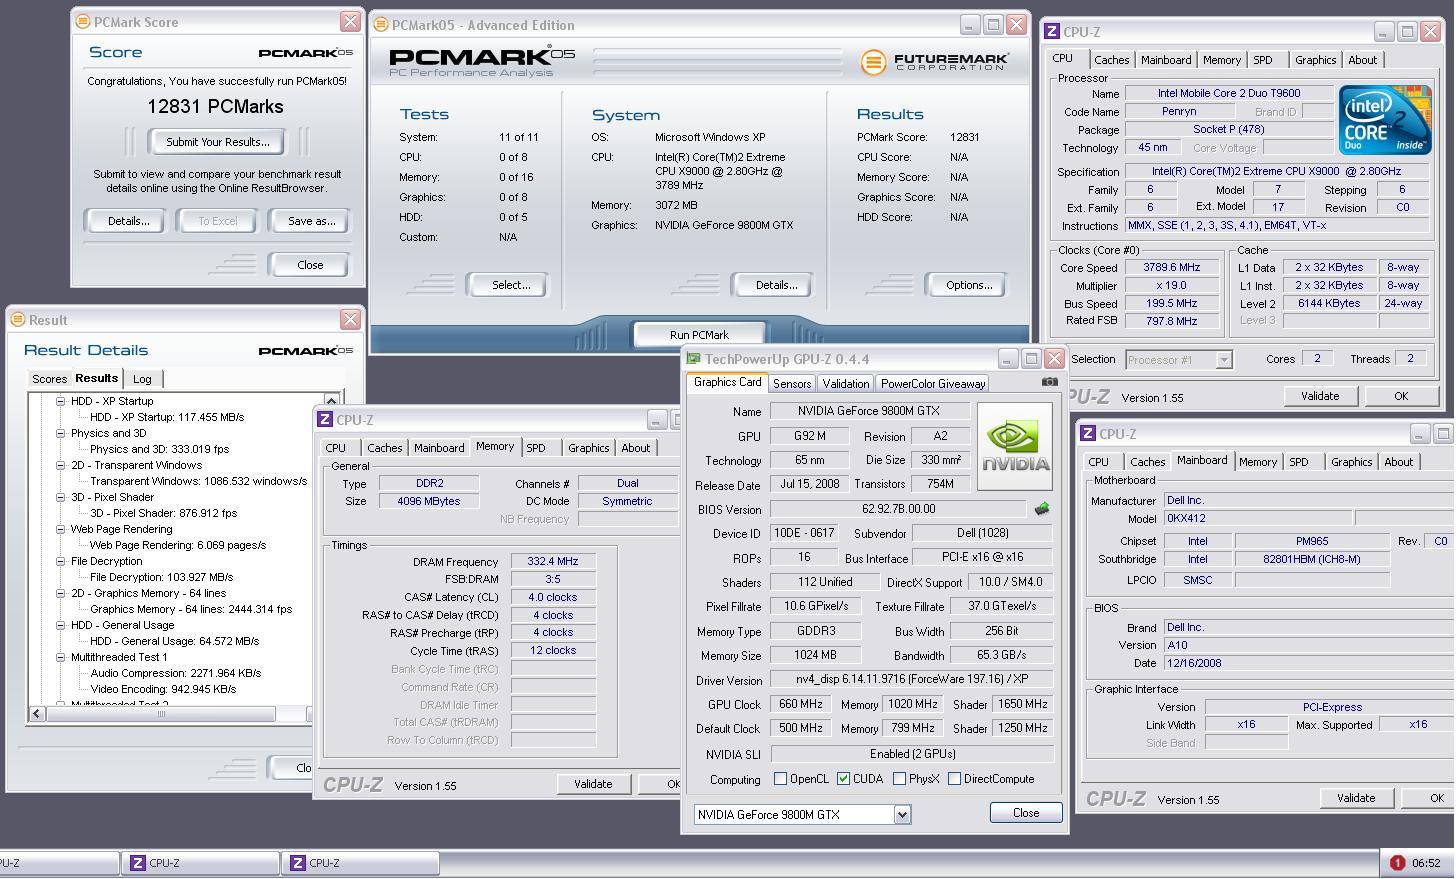Viewport: 1456px width, 879px height.
Task: Click the NVIDIA logo in GPU-Z
Action: pos(1014,446)
